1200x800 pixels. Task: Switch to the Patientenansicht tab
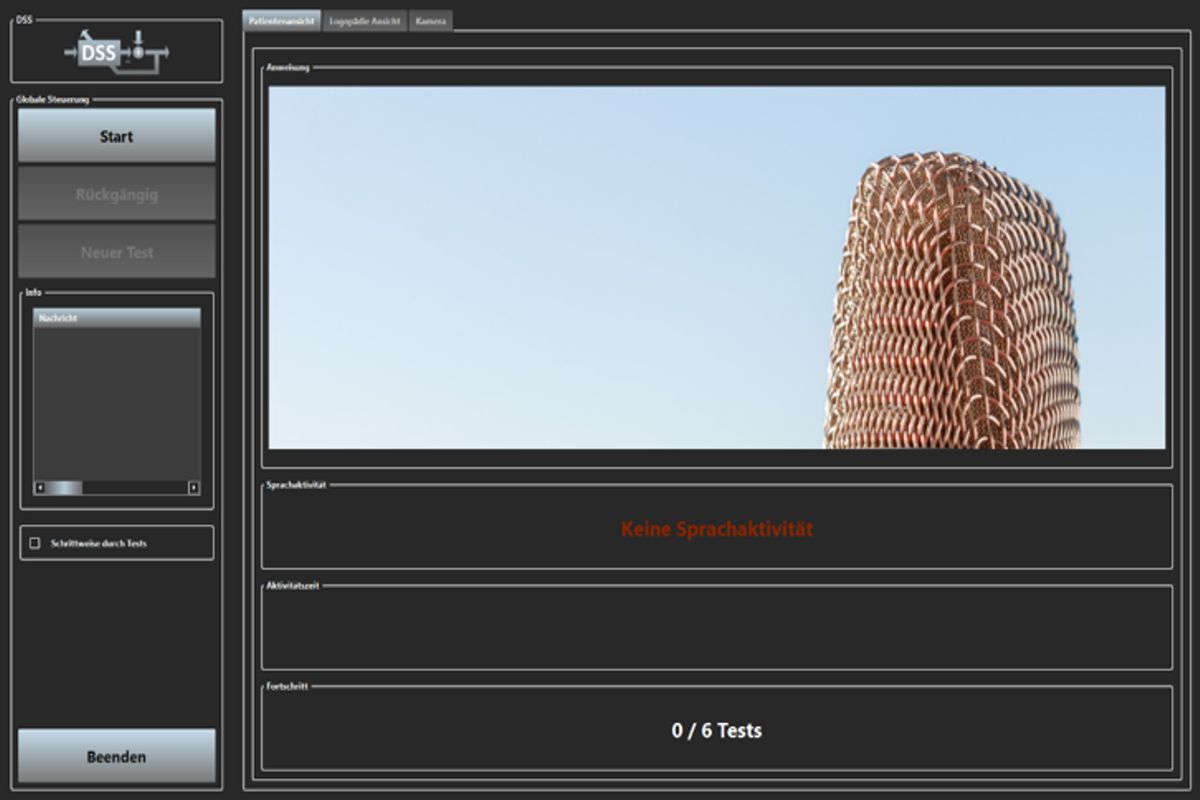pos(281,21)
